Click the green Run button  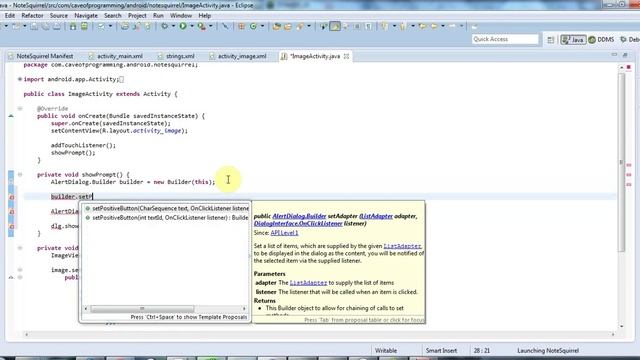[183, 27]
